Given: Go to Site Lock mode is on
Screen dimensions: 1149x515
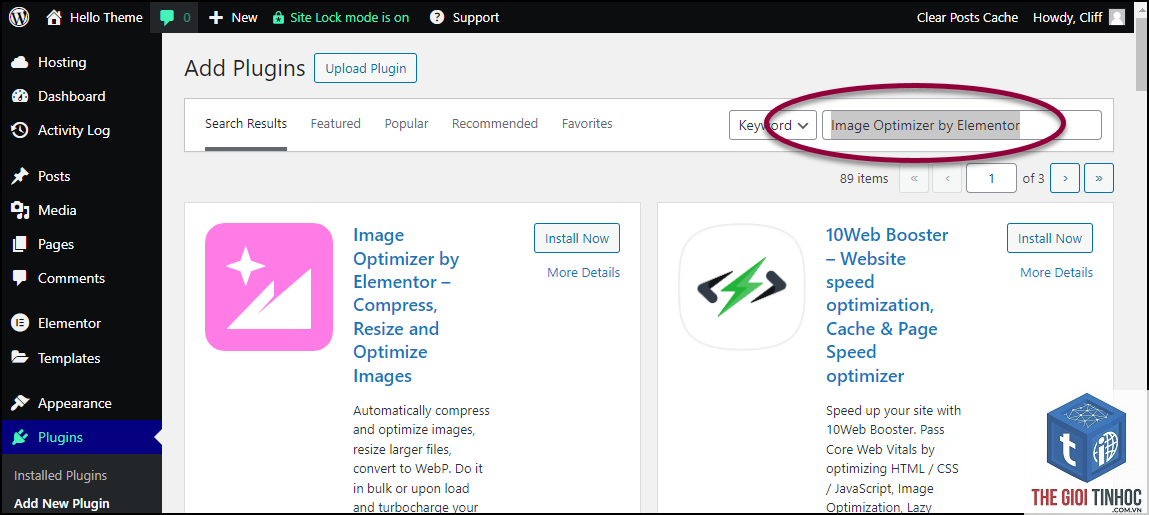Looking at the screenshot, I should click(341, 18).
